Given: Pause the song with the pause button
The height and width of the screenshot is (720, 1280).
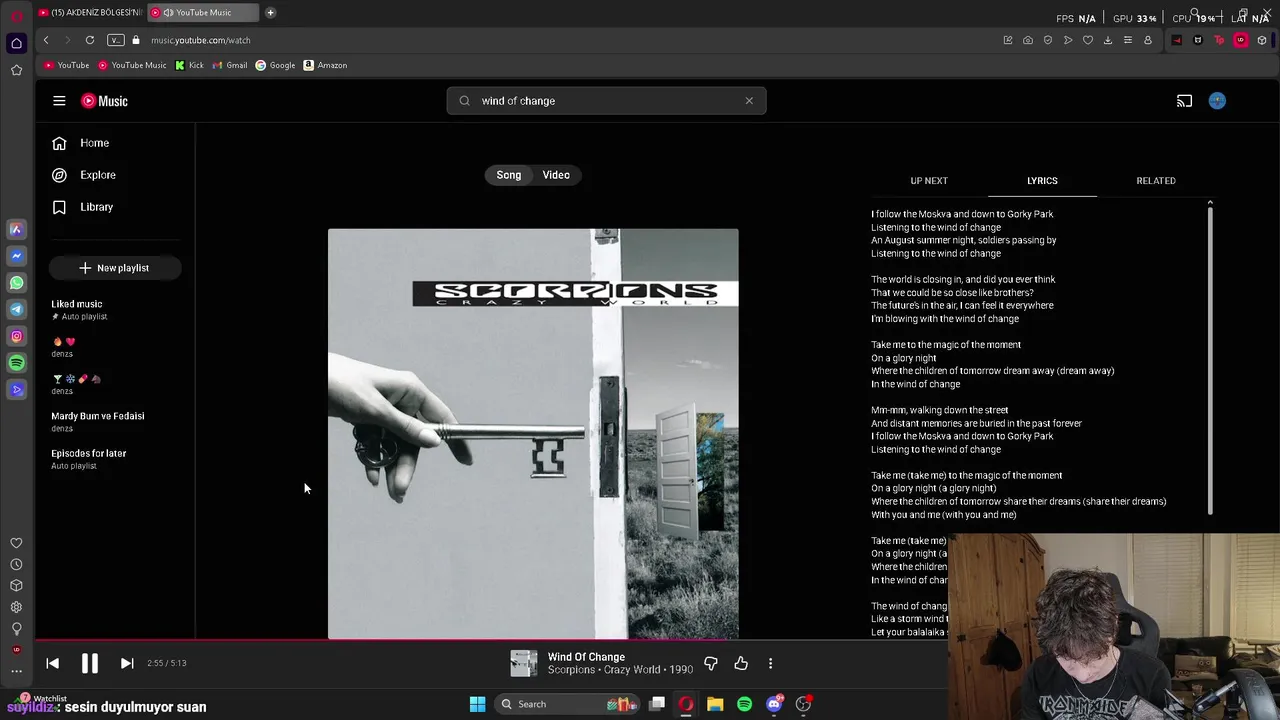Looking at the screenshot, I should [x=89, y=663].
